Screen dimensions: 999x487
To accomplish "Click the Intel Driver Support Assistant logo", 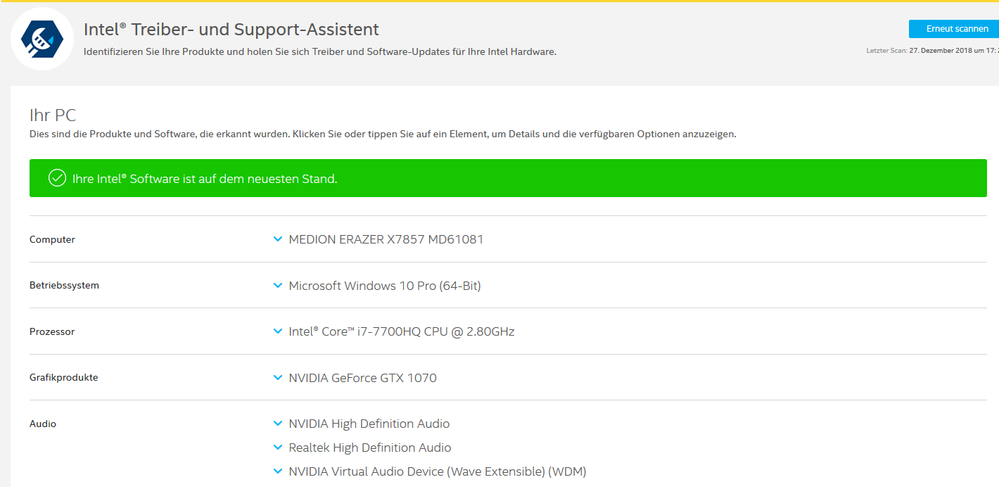I will point(42,39).
